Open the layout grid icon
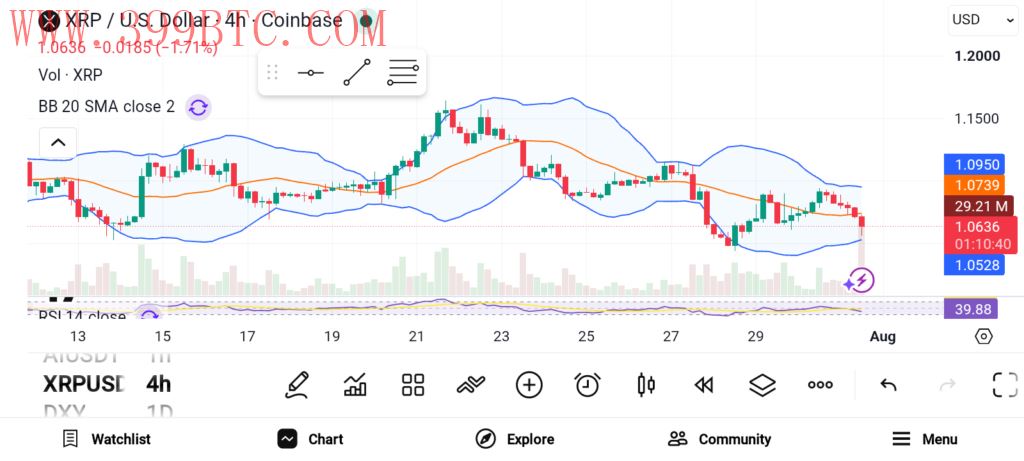Screen dimensions: 1024x461 click(413, 385)
